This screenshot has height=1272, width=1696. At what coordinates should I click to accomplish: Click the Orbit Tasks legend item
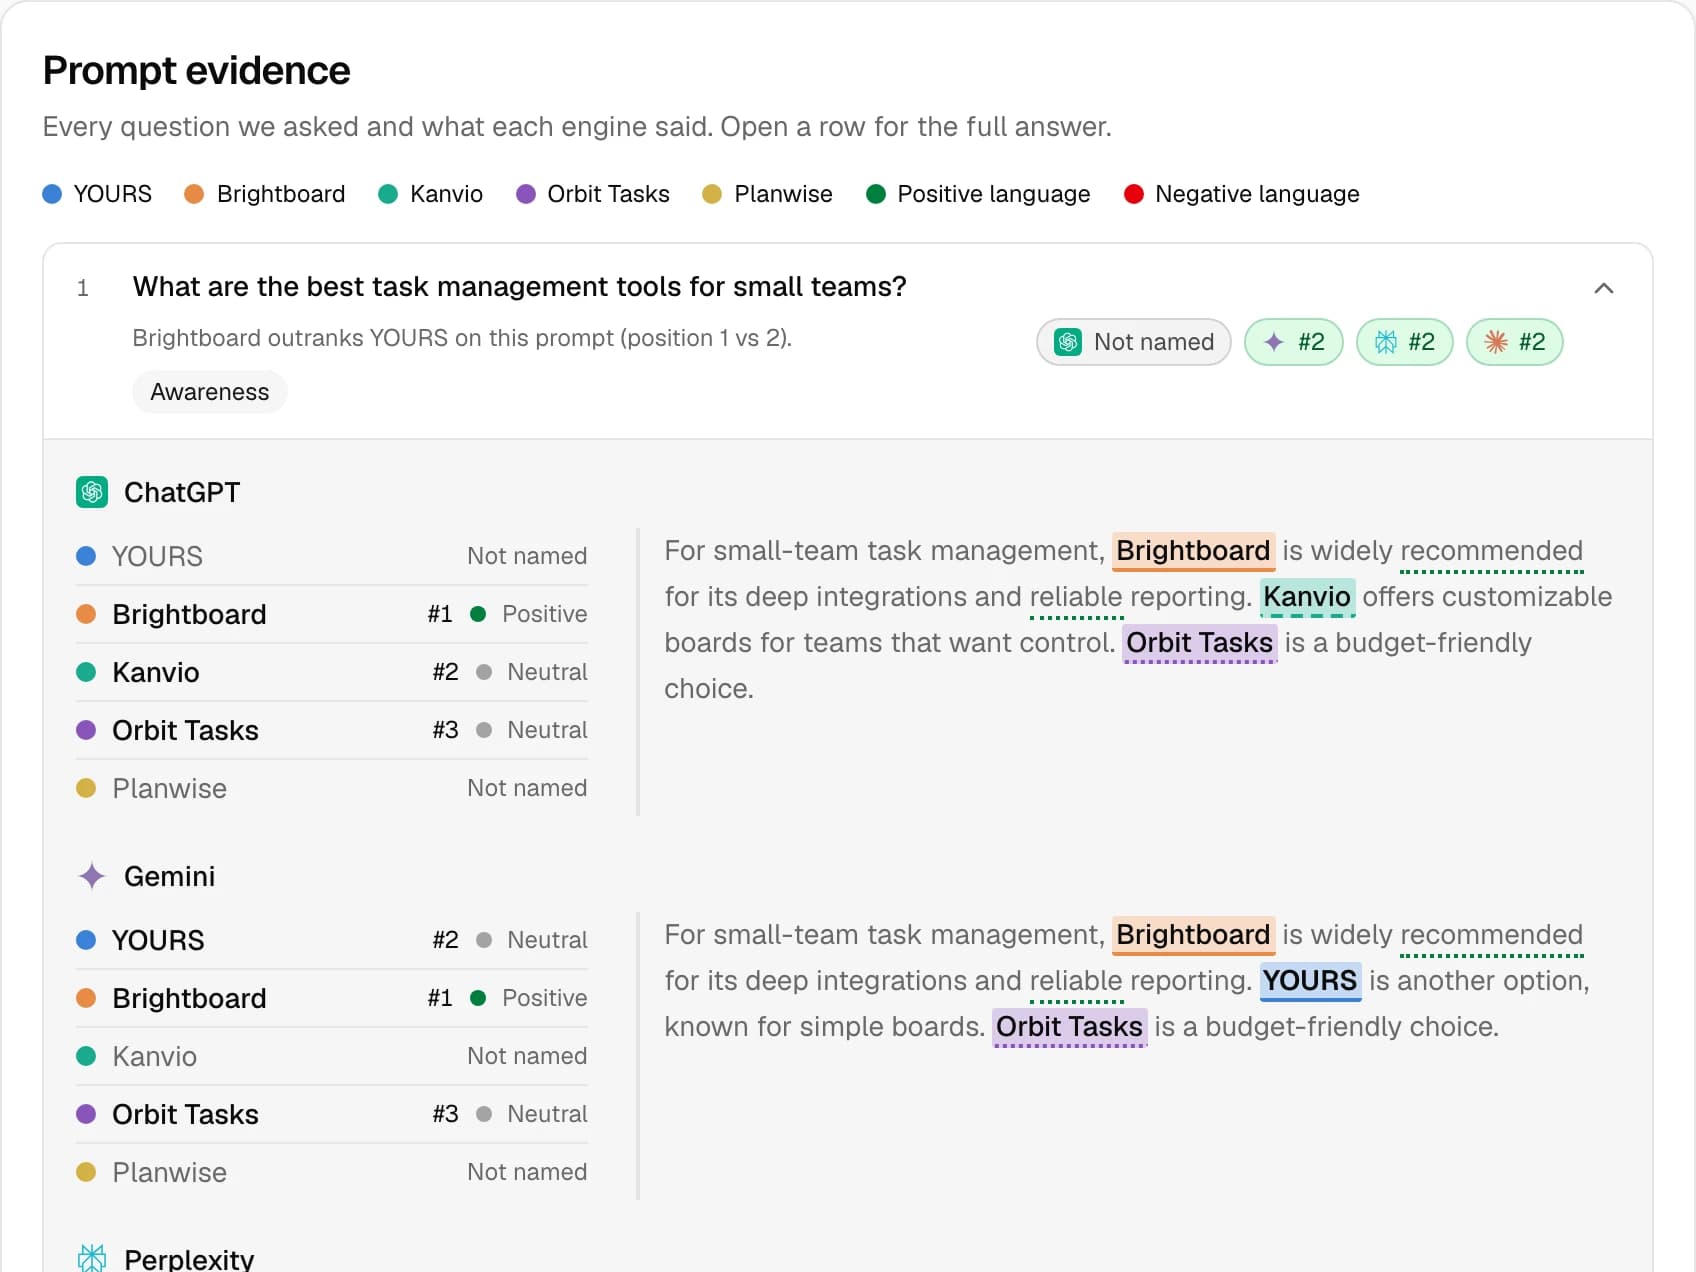[x=592, y=194]
